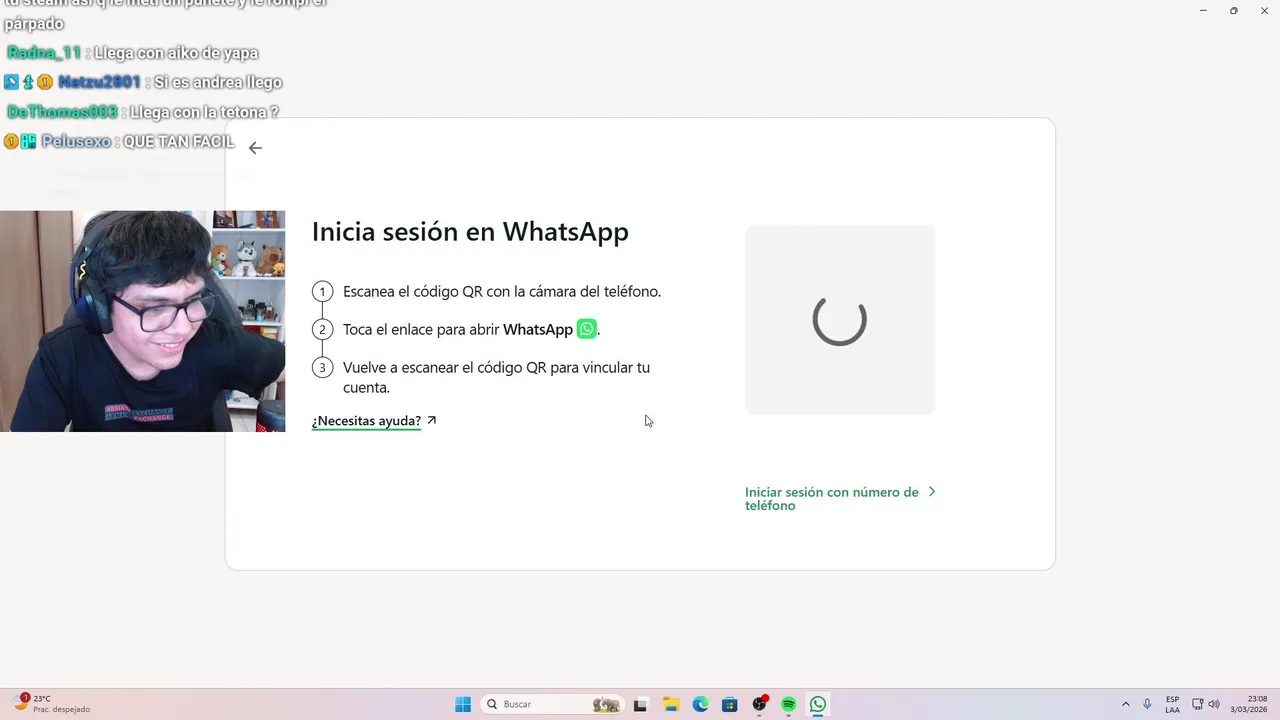Click the green WhatsApp logo in step 2
This screenshot has height=720, width=1280.
click(x=587, y=329)
